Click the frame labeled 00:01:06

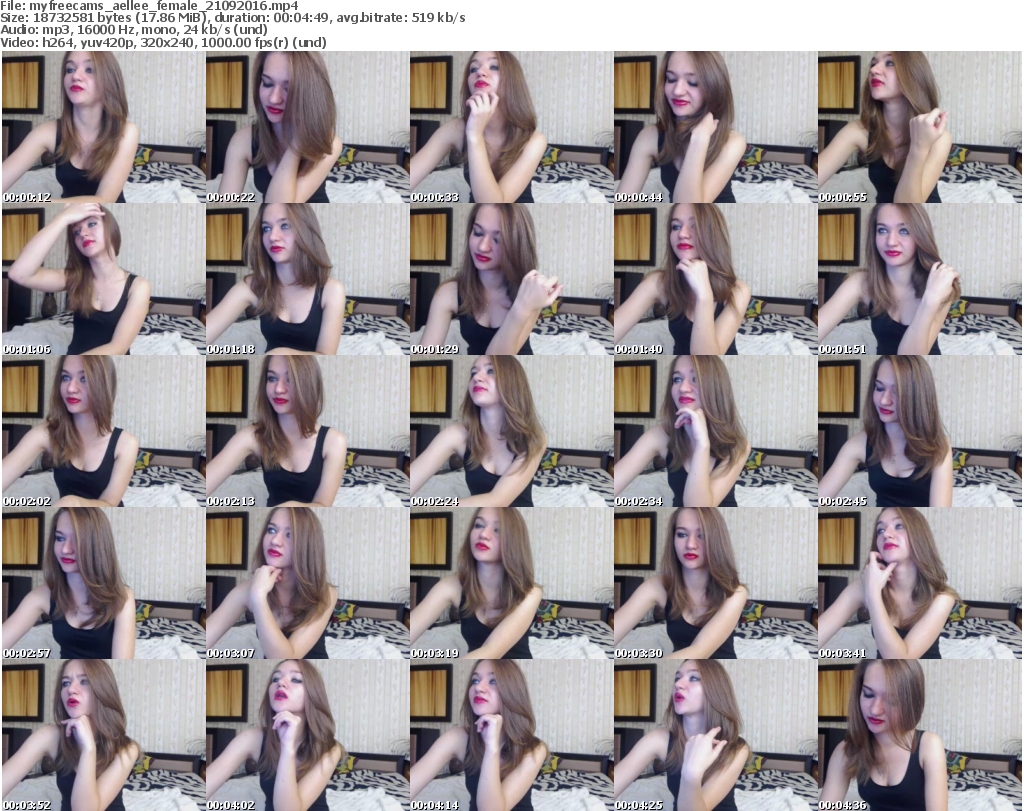tap(103, 280)
